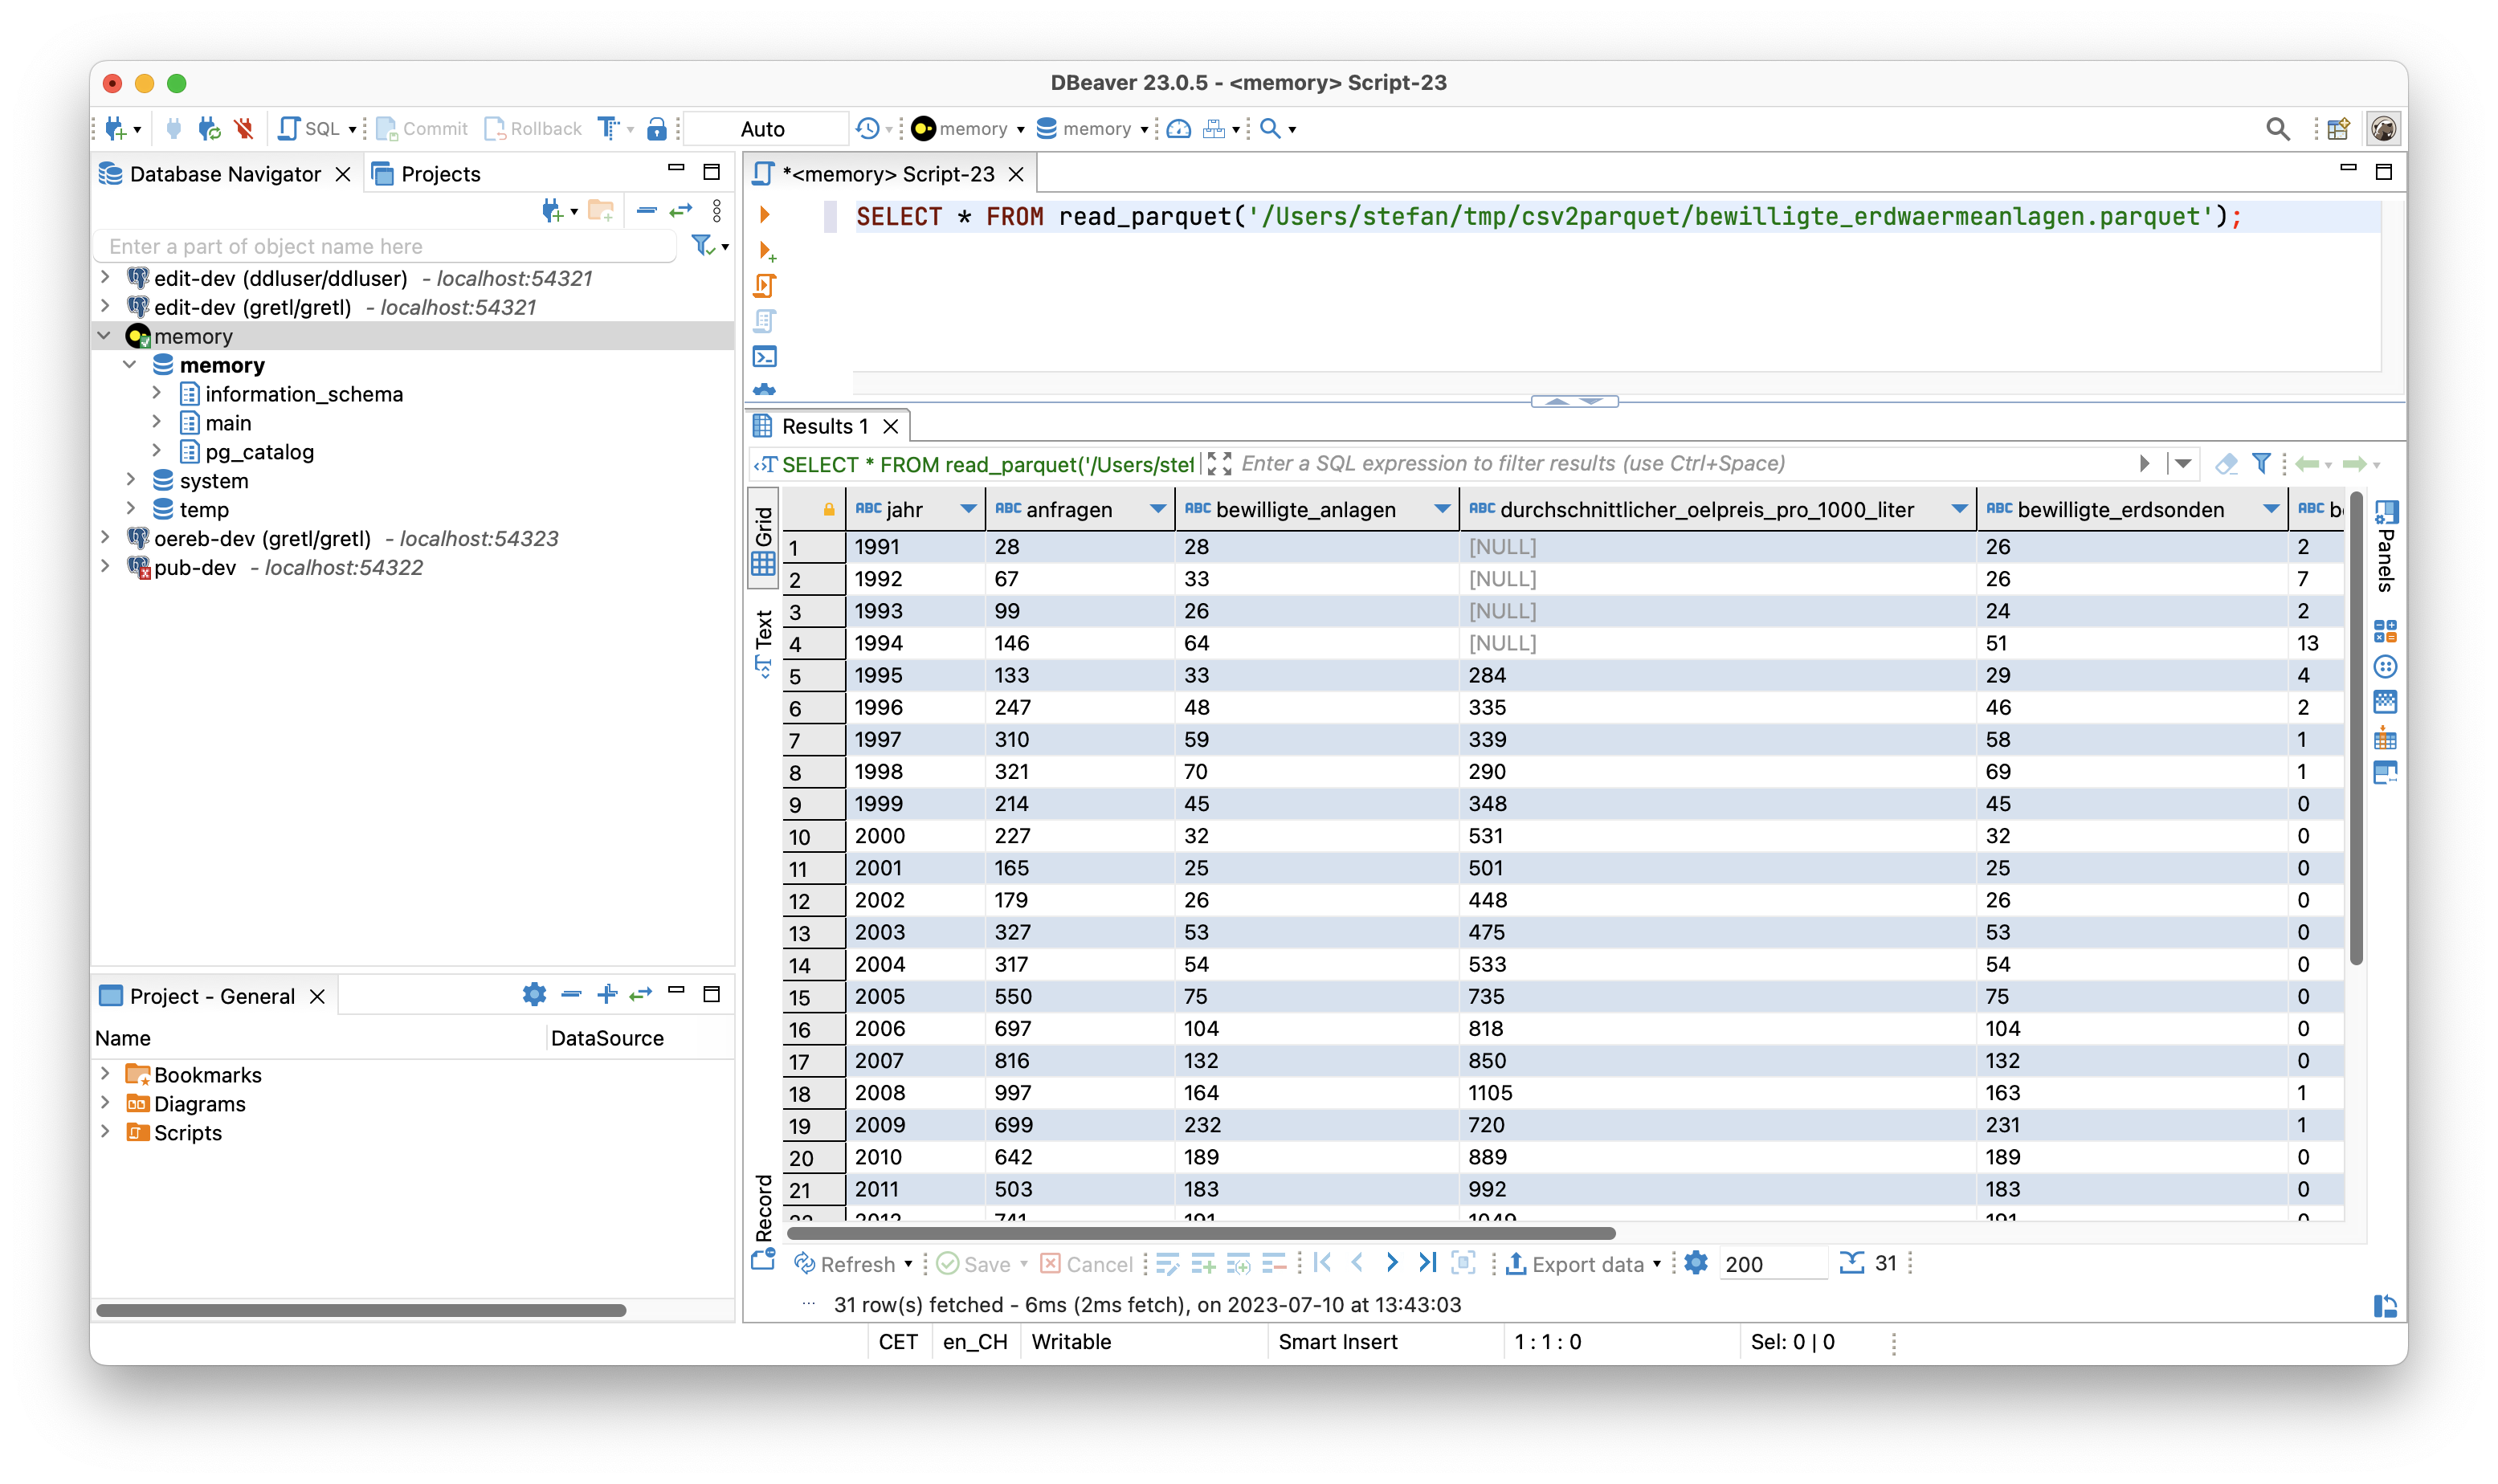The height and width of the screenshot is (1484, 2498).
Task: Click the Disconnect icon in the main toolbar
Action: click(x=243, y=128)
